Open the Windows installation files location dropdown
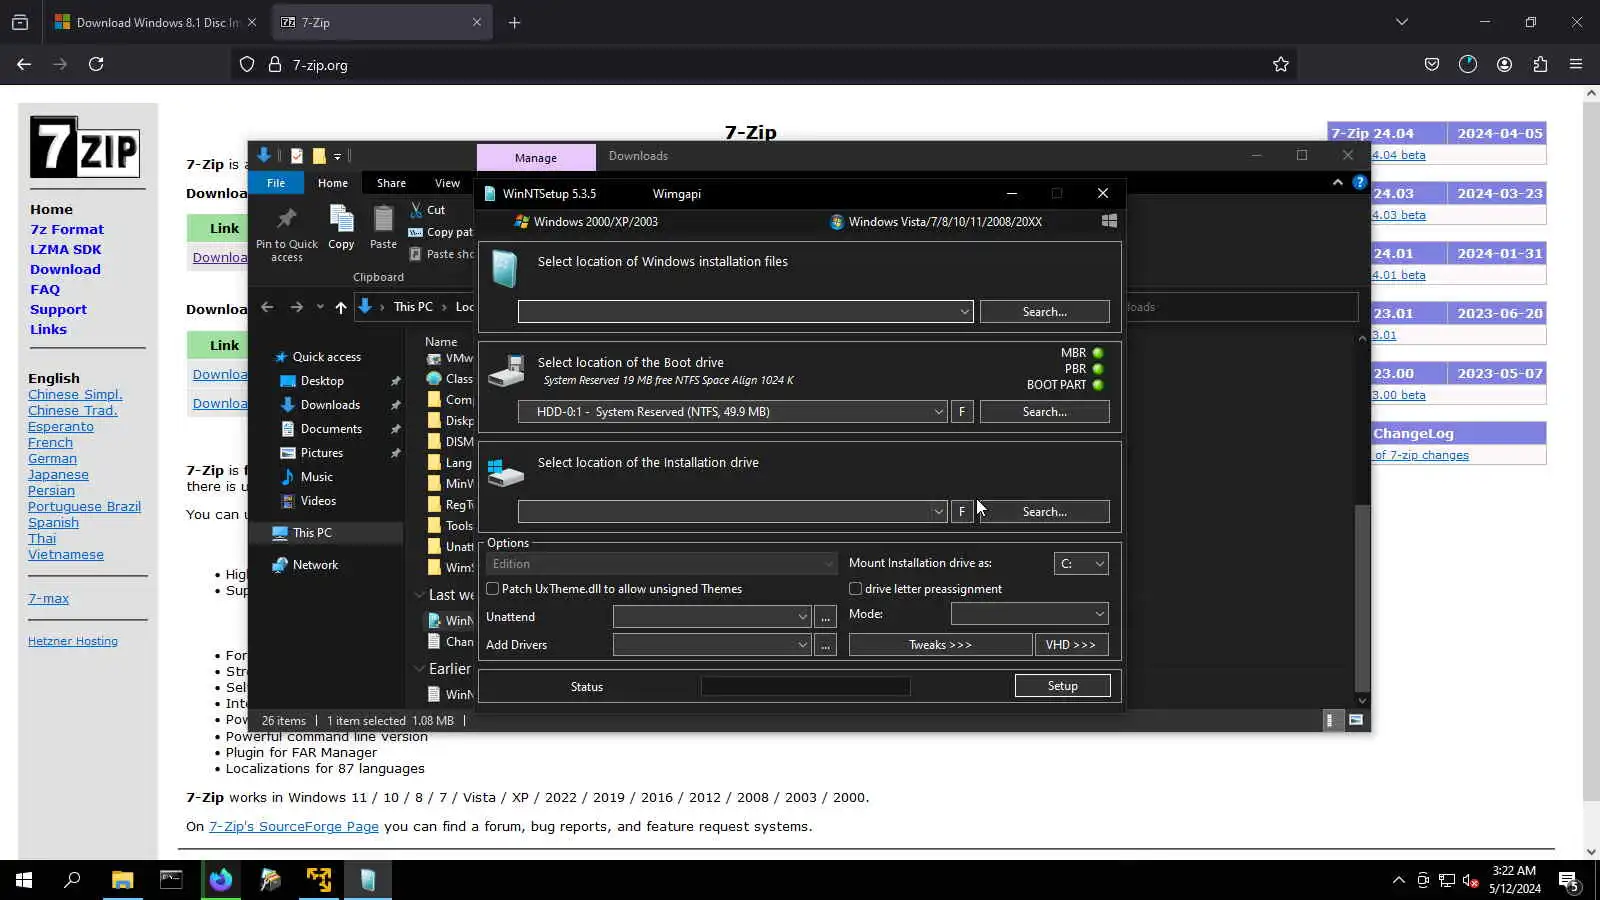 (x=964, y=312)
